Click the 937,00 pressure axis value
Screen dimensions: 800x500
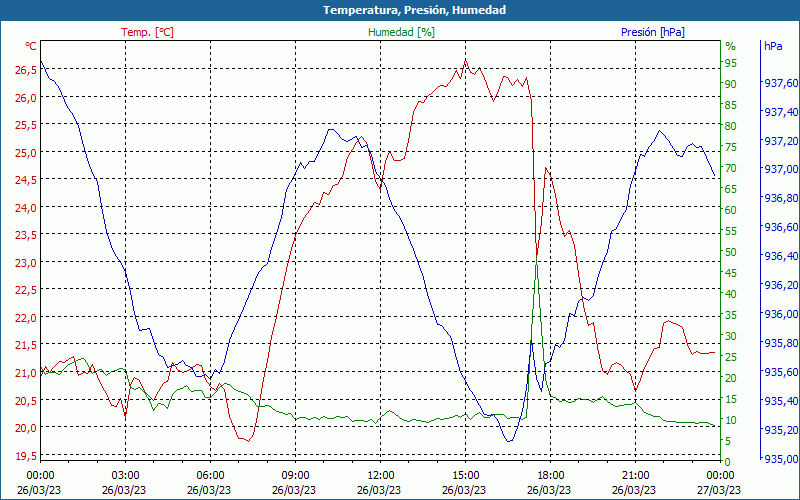pyautogui.click(x=780, y=169)
